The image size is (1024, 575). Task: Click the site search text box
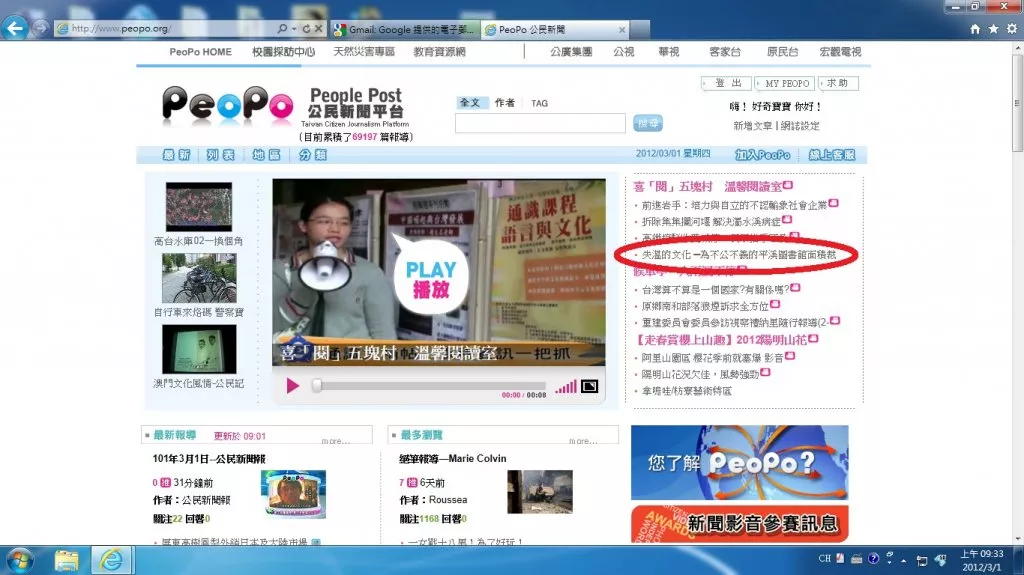pos(540,123)
